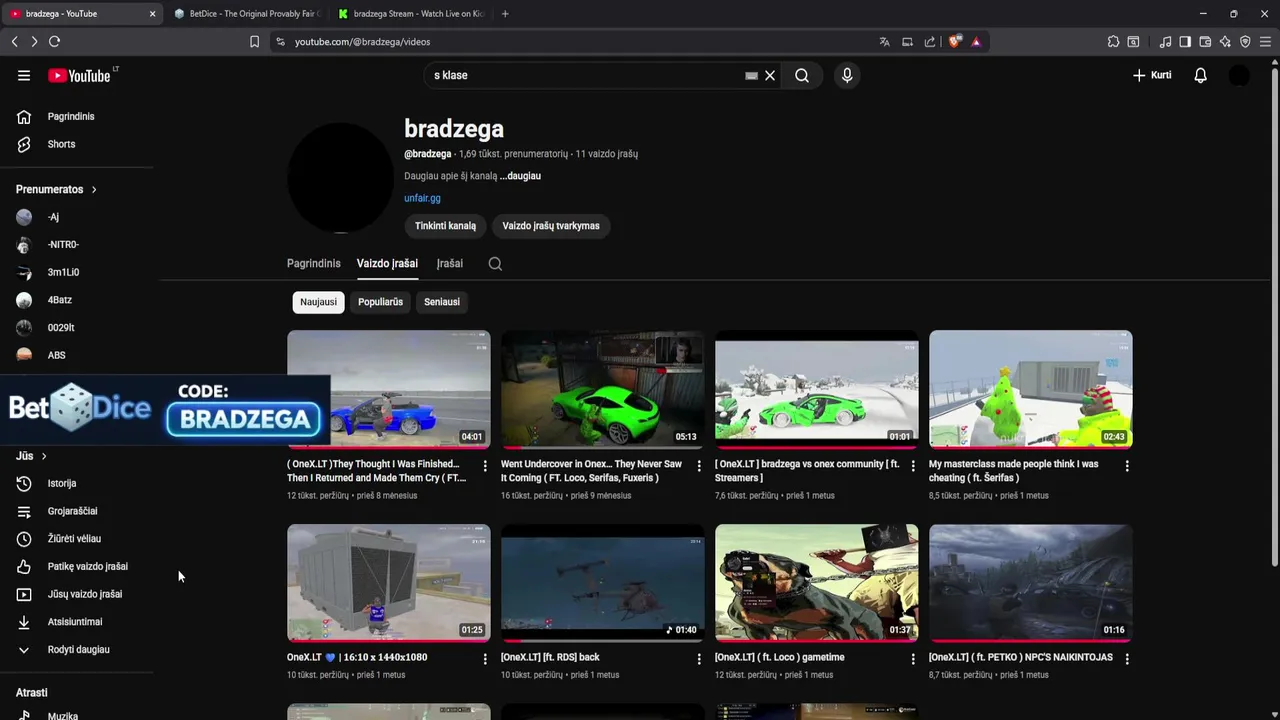Expand the Jūs section
This screenshot has width=1280, height=720.
(x=32, y=456)
